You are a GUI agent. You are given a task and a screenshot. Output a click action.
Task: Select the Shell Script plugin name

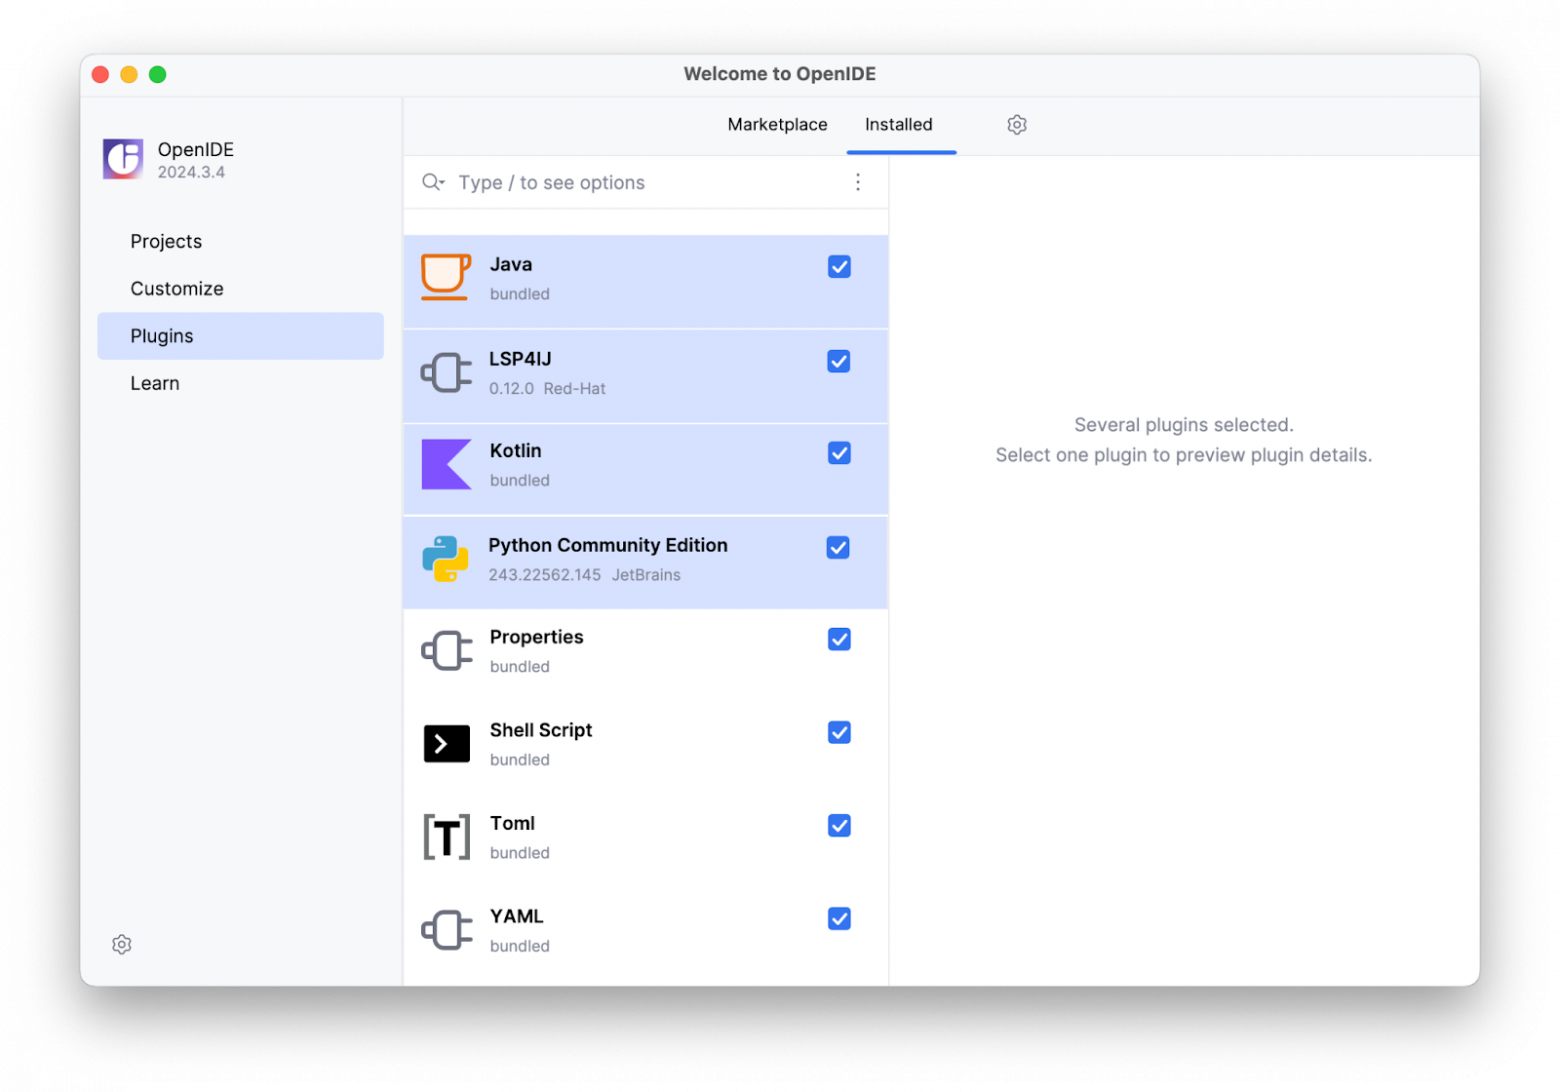point(541,730)
